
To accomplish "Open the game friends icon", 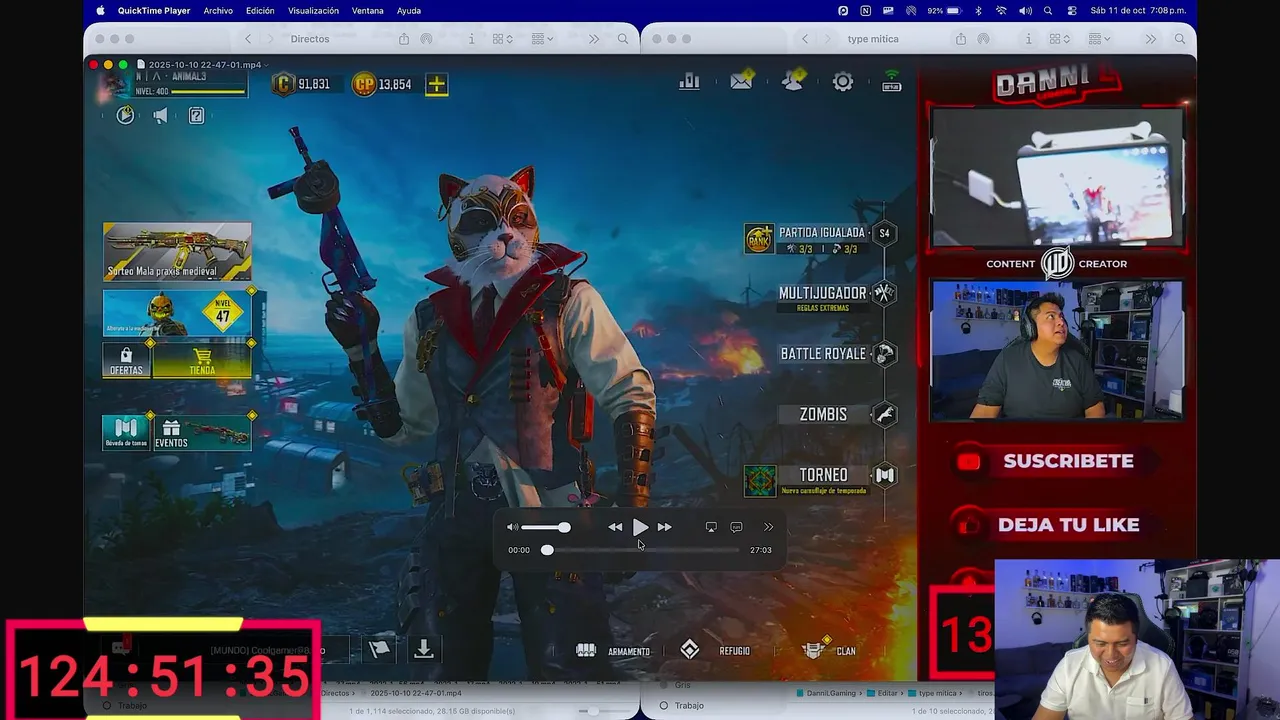I will (x=793, y=82).
